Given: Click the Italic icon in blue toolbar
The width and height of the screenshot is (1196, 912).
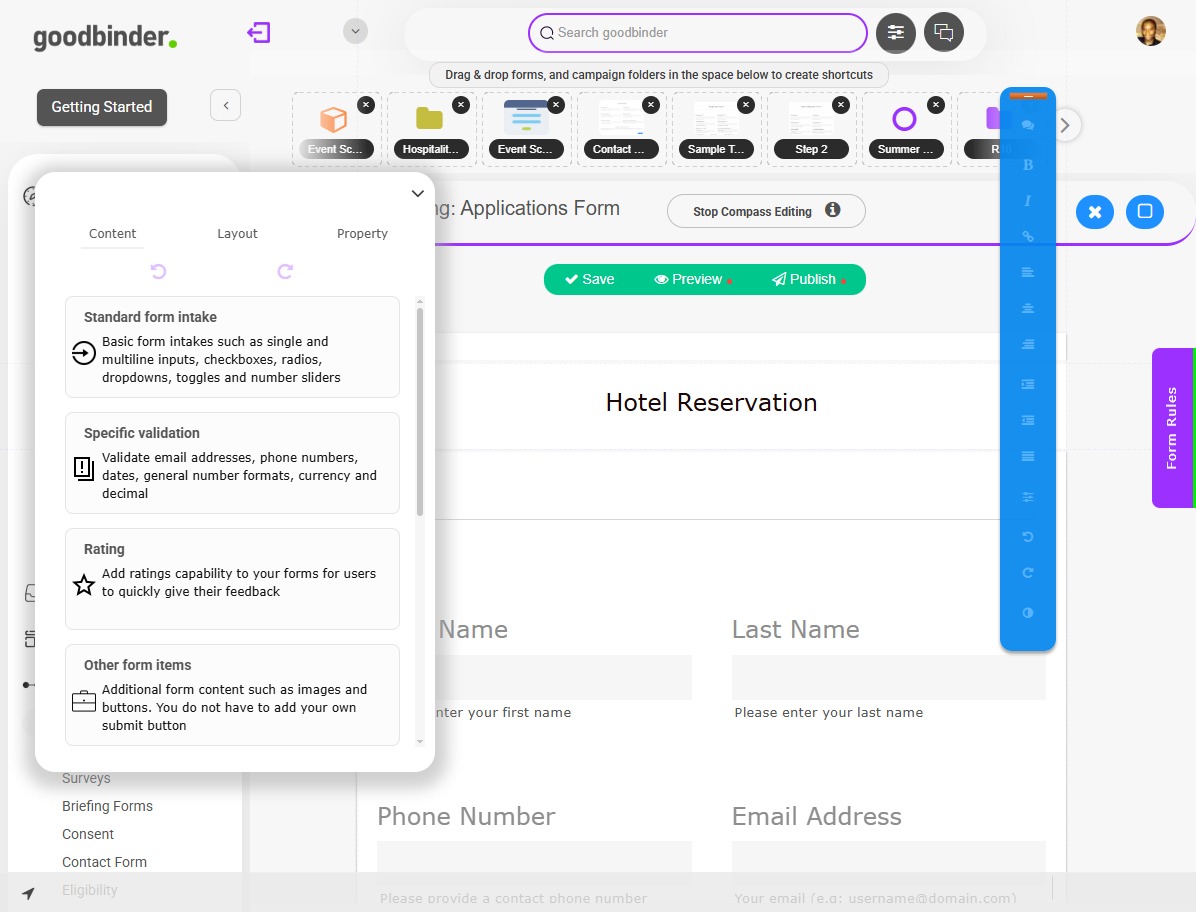Looking at the screenshot, I should 1028,201.
